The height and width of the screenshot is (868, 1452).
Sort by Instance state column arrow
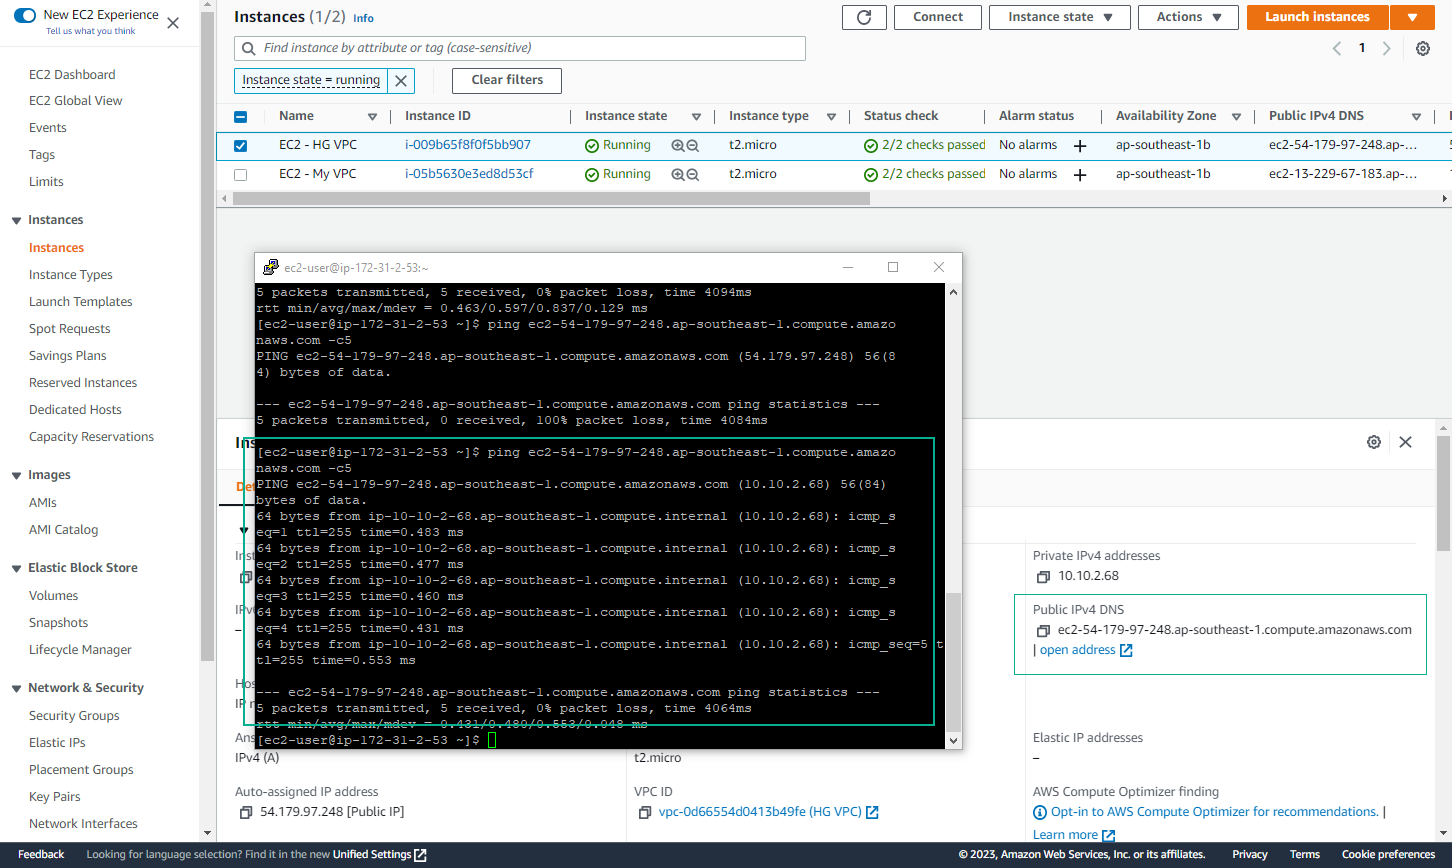696,117
